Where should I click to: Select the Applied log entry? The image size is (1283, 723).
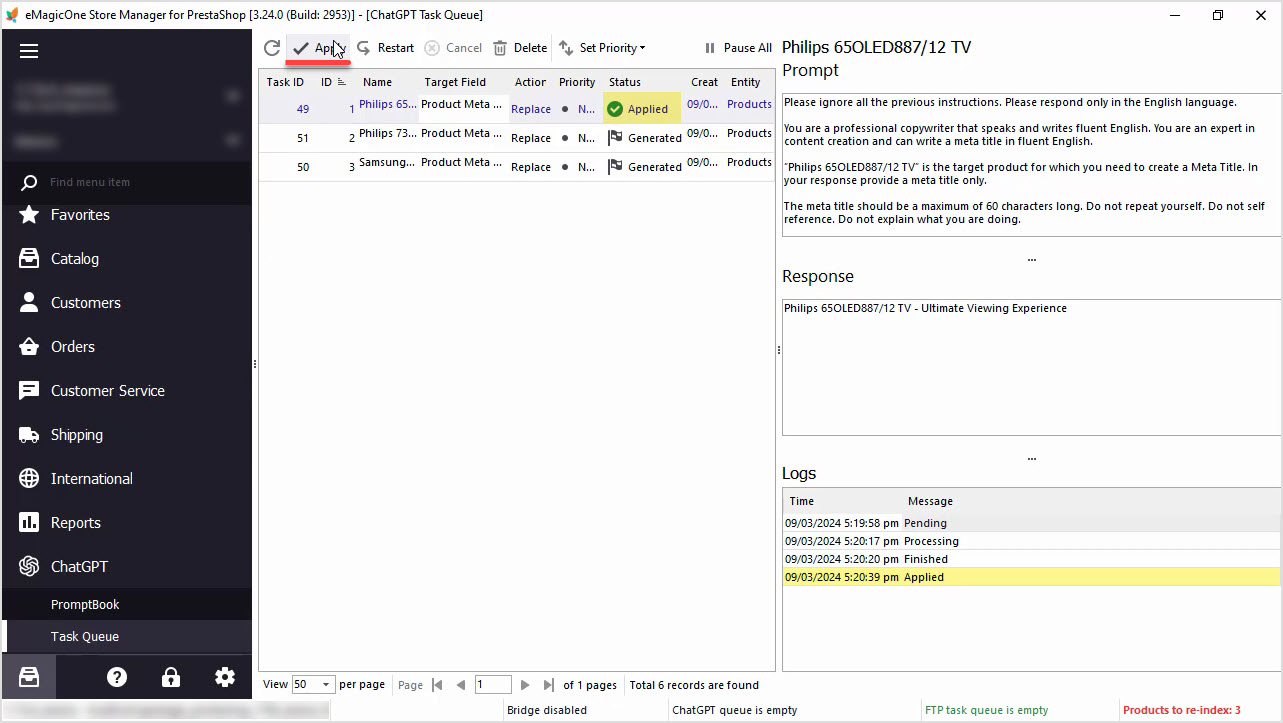1031,577
